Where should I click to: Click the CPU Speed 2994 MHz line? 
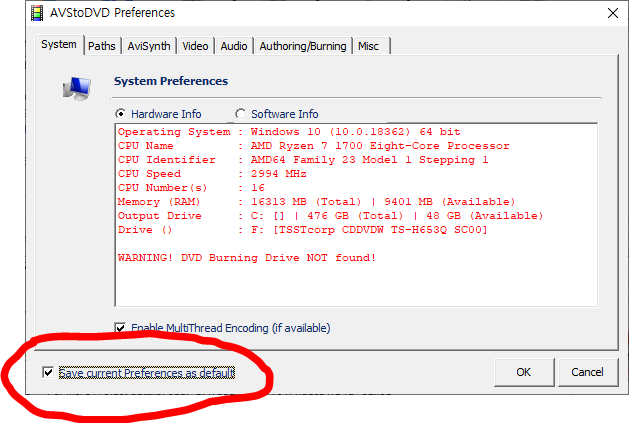(212, 174)
